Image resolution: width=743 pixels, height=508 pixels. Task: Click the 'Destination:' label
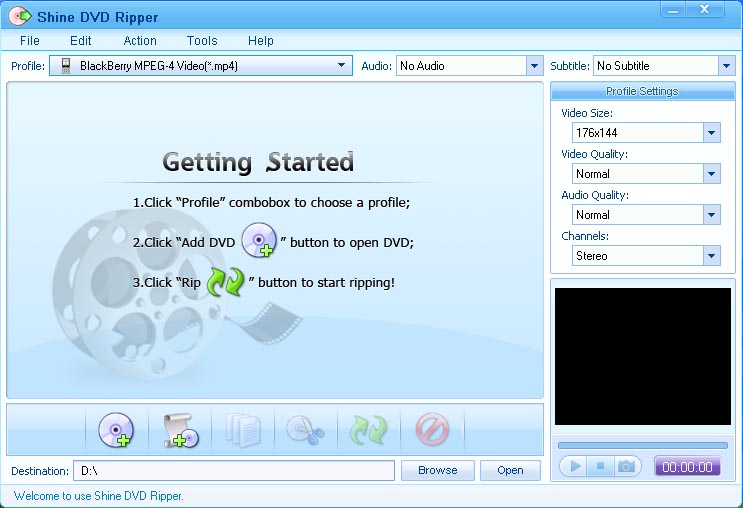pyautogui.click(x=40, y=471)
